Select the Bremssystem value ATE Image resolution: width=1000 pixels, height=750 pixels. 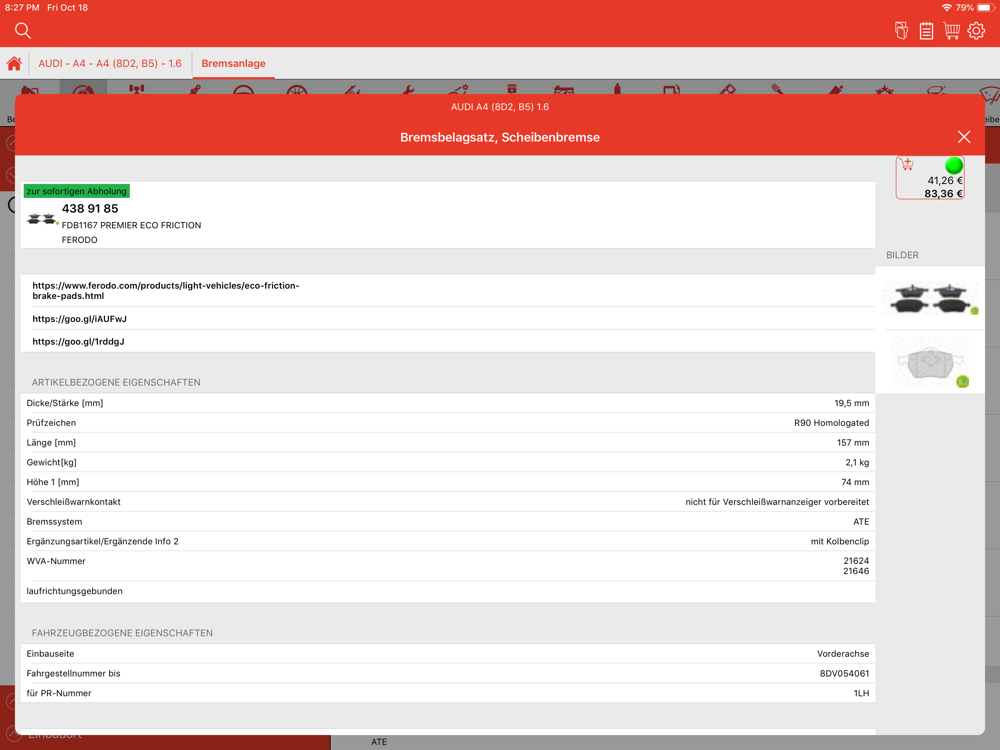pos(861,522)
